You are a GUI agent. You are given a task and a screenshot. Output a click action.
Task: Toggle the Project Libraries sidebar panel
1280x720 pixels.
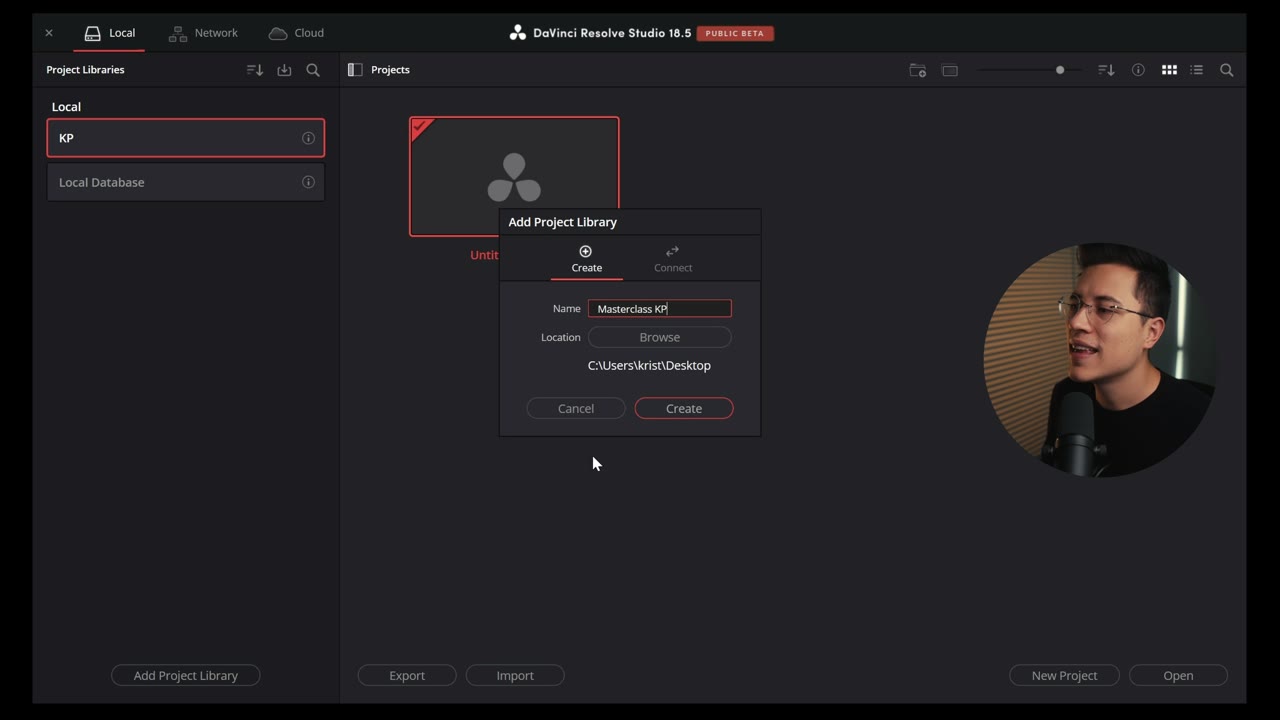(x=355, y=70)
